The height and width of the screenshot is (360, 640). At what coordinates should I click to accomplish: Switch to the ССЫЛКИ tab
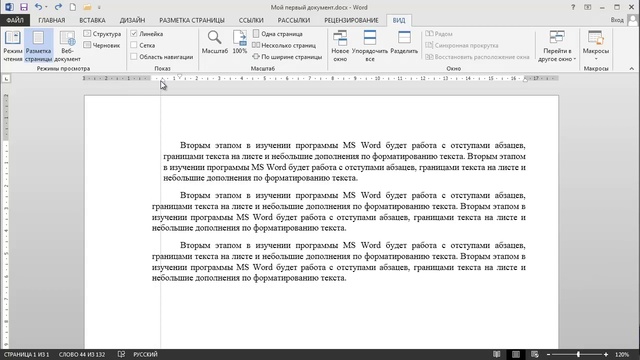tap(251, 20)
